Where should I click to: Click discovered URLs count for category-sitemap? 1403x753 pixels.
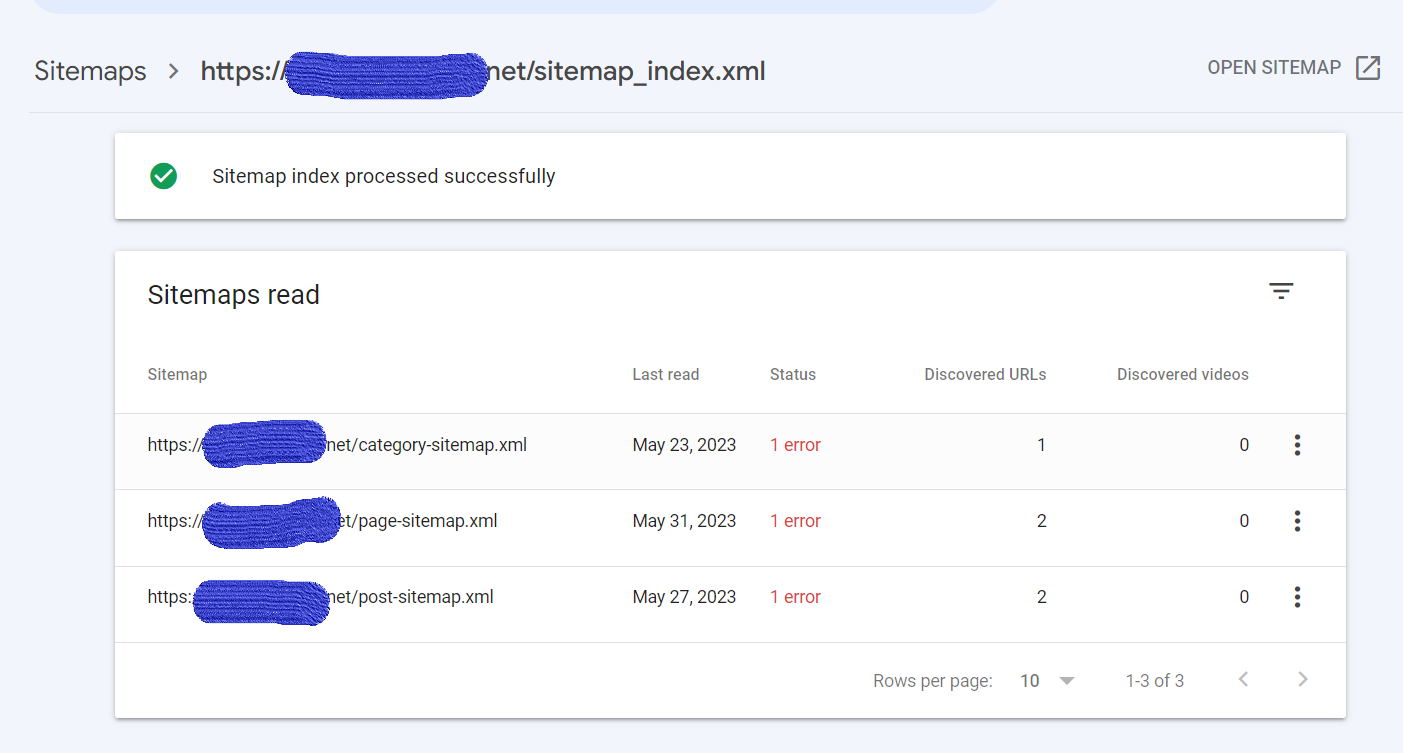[x=1041, y=445]
